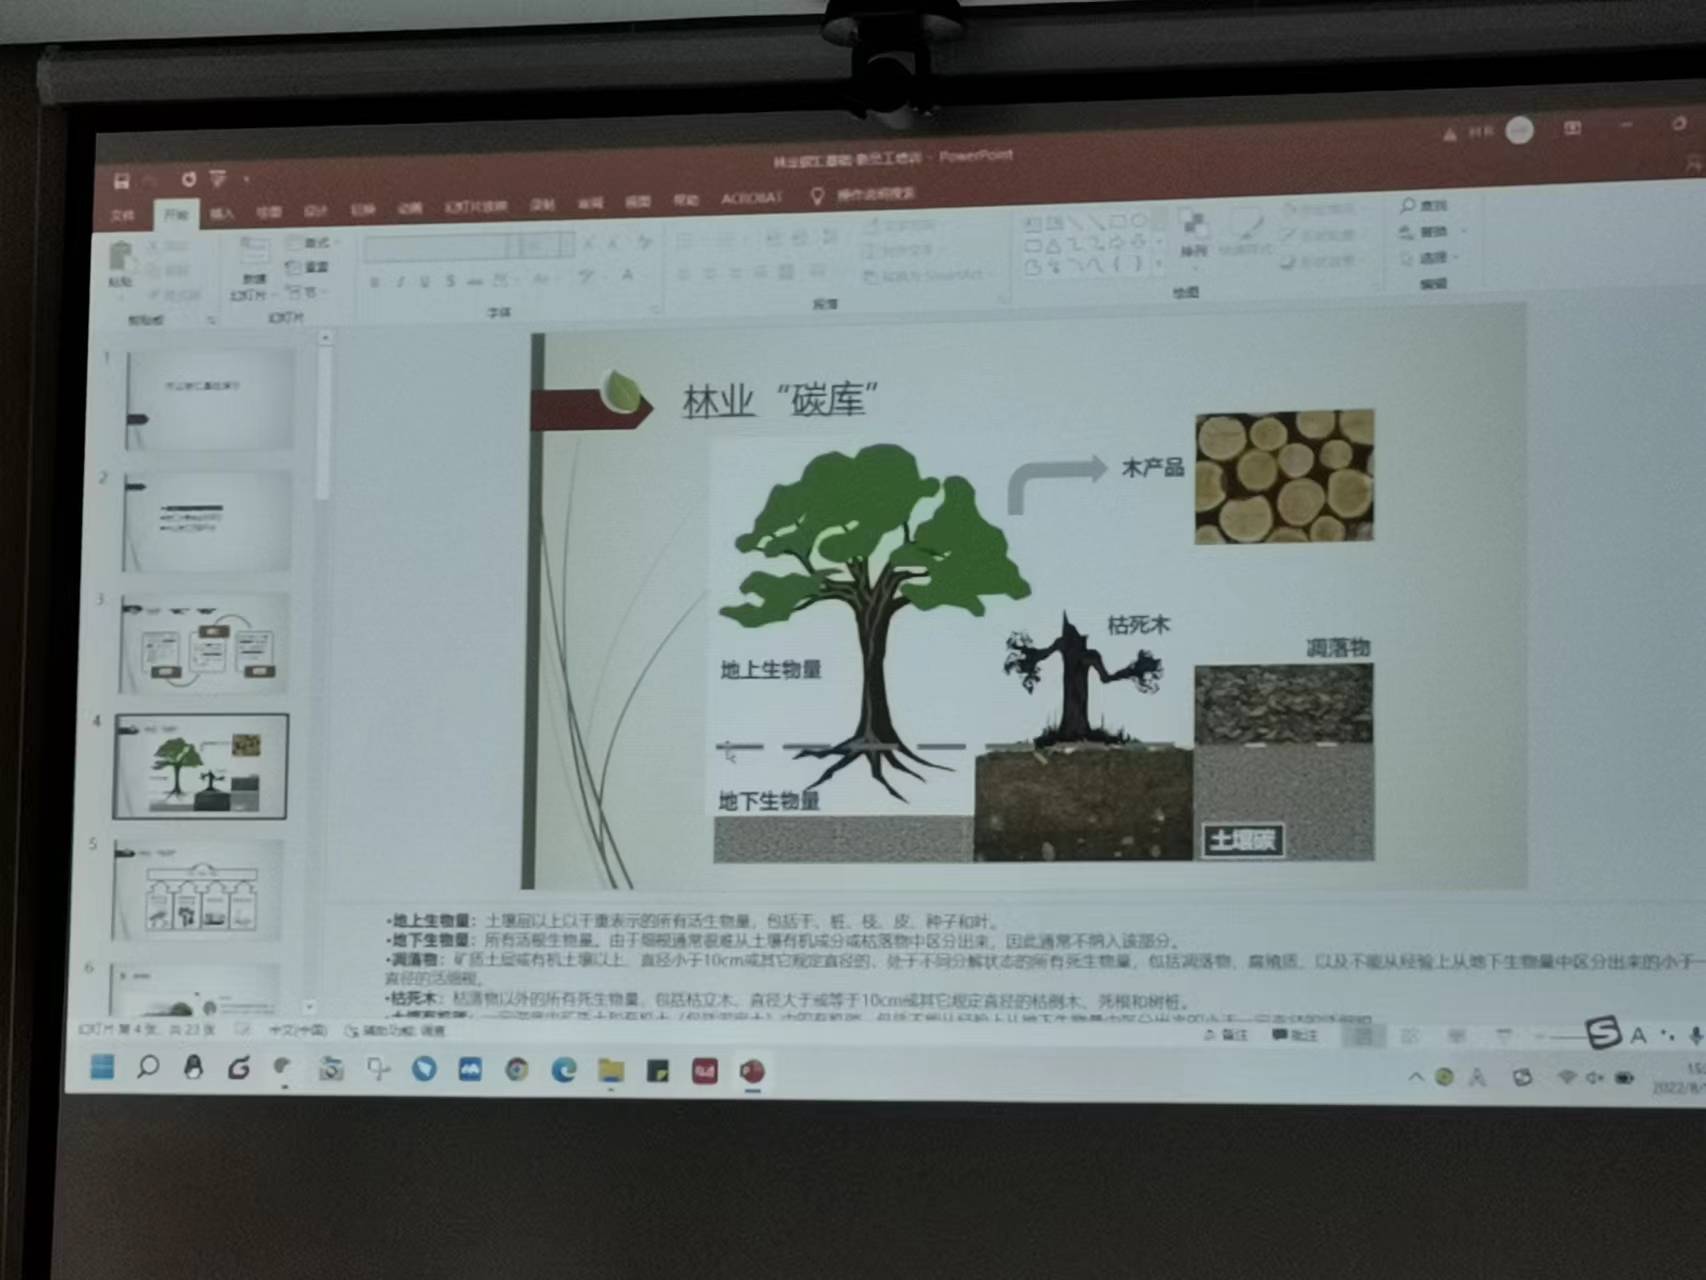The width and height of the screenshot is (1706, 1280).
Task: Open File Explorer folder icon on taskbar
Action: tap(611, 1071)
